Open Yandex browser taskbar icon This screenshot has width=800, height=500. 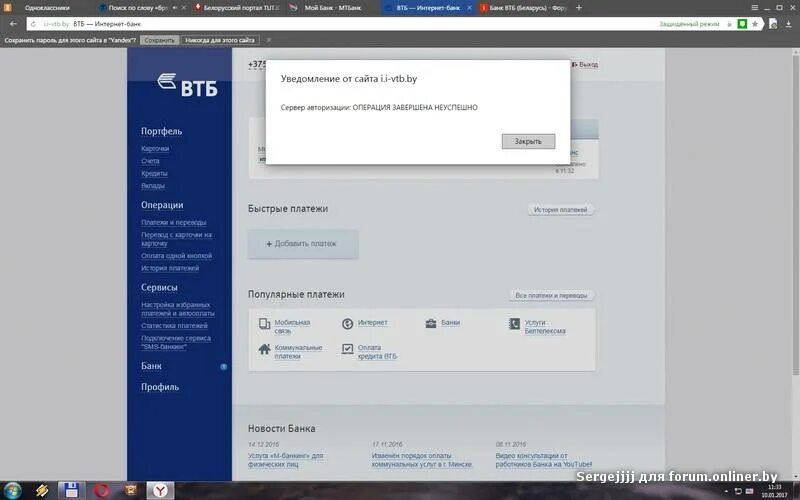pyautogui.click(x=161, y=491)
